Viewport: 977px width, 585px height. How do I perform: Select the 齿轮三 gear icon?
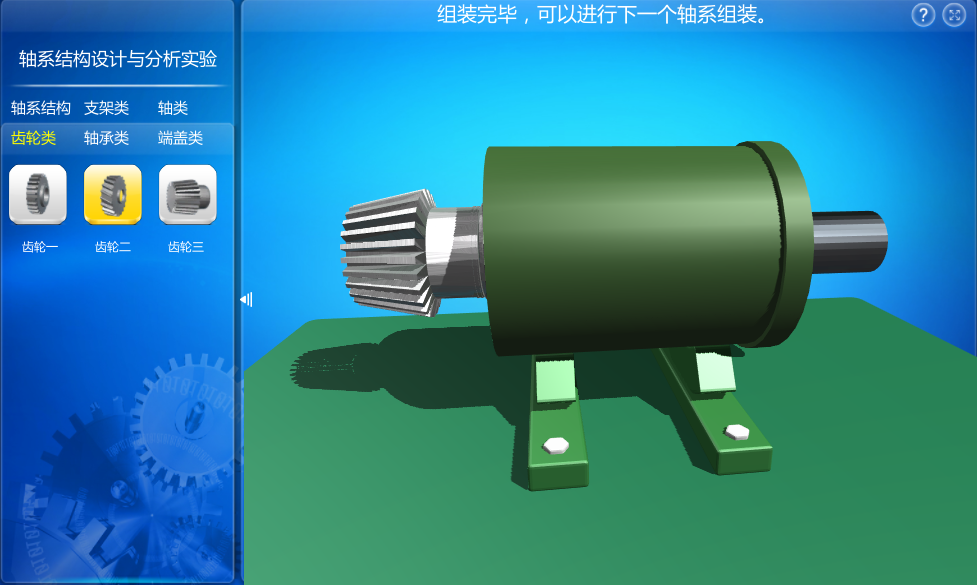tap(187, 194)
